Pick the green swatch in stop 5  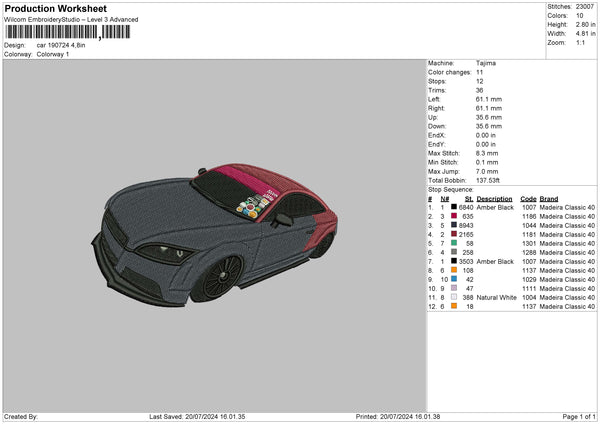[x=455, y=243]
